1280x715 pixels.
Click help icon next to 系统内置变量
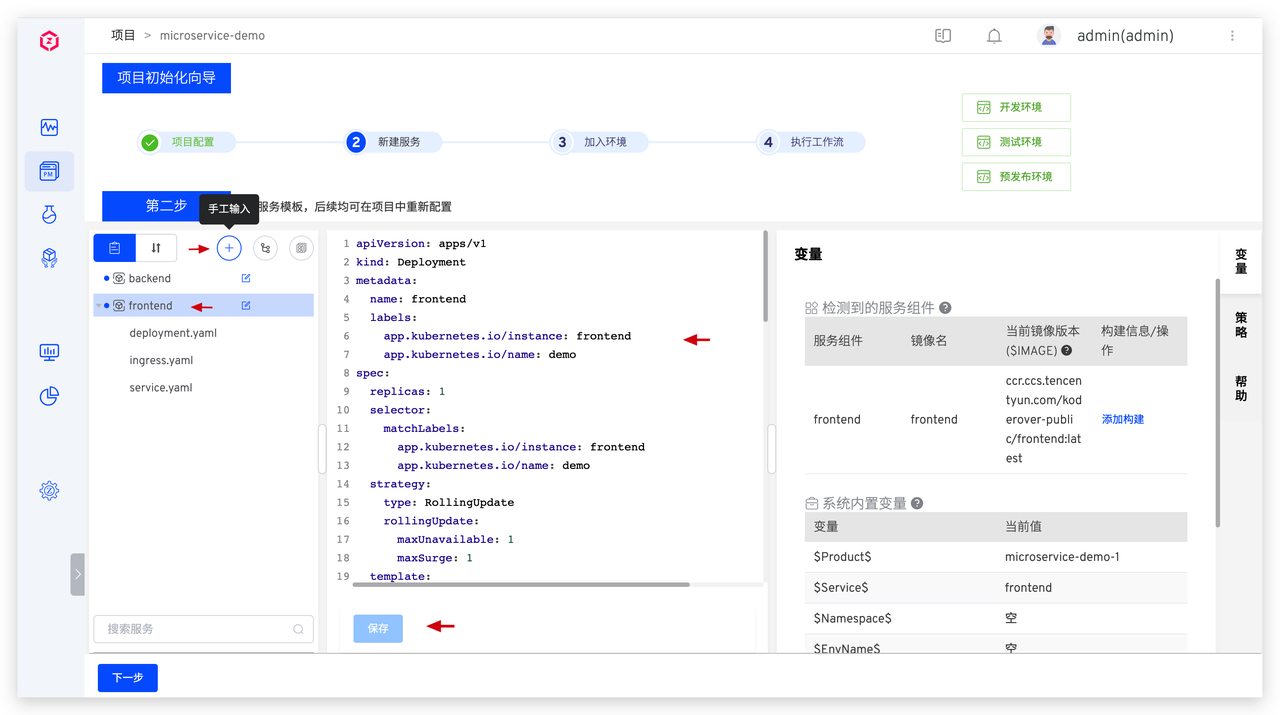(x=917, y=504)
